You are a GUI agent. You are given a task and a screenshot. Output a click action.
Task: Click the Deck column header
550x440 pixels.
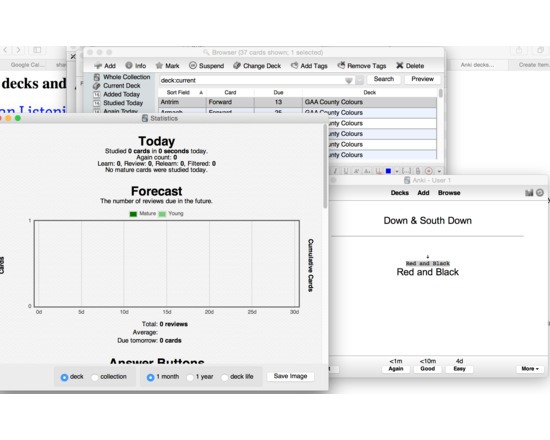point(369,92)
